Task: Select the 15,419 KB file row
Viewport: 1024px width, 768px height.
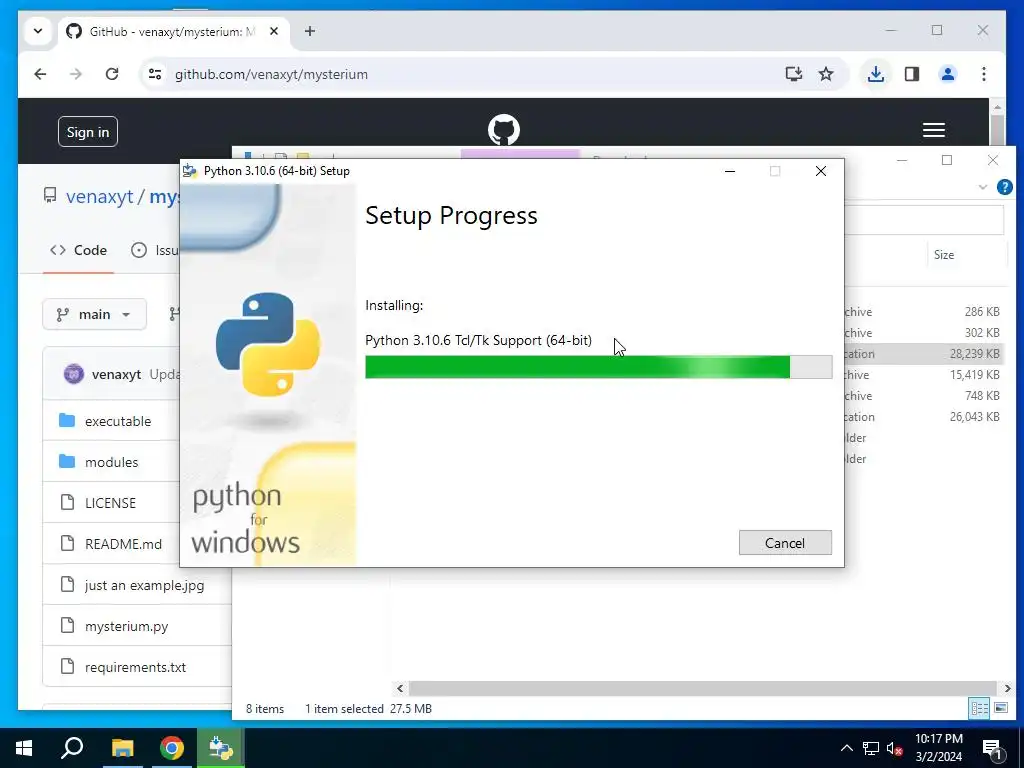Action: pyautogui.click(x=924, y=375)
